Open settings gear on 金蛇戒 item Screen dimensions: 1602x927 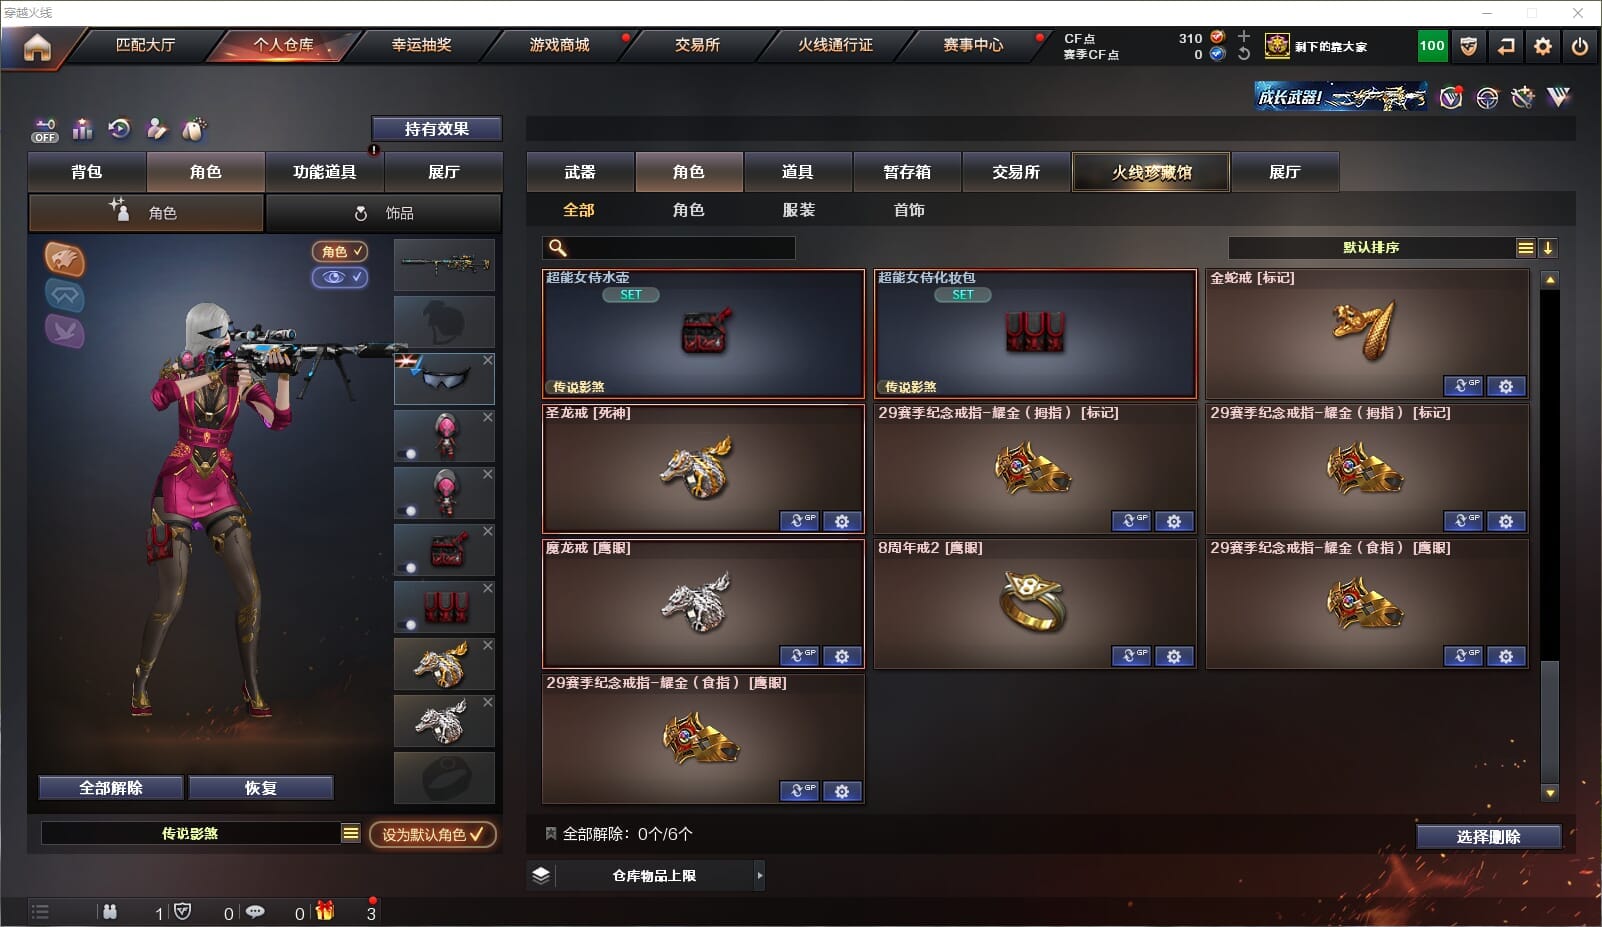pos(1506,386)
